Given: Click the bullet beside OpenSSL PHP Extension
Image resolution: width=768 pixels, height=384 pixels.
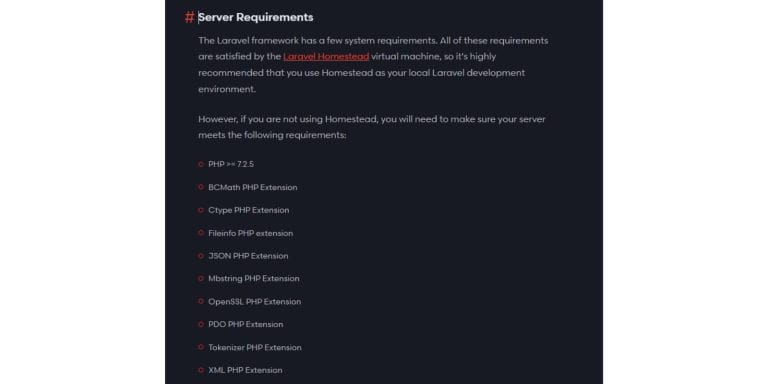Looking at the screenshot, I should click(x=201, y=301).
